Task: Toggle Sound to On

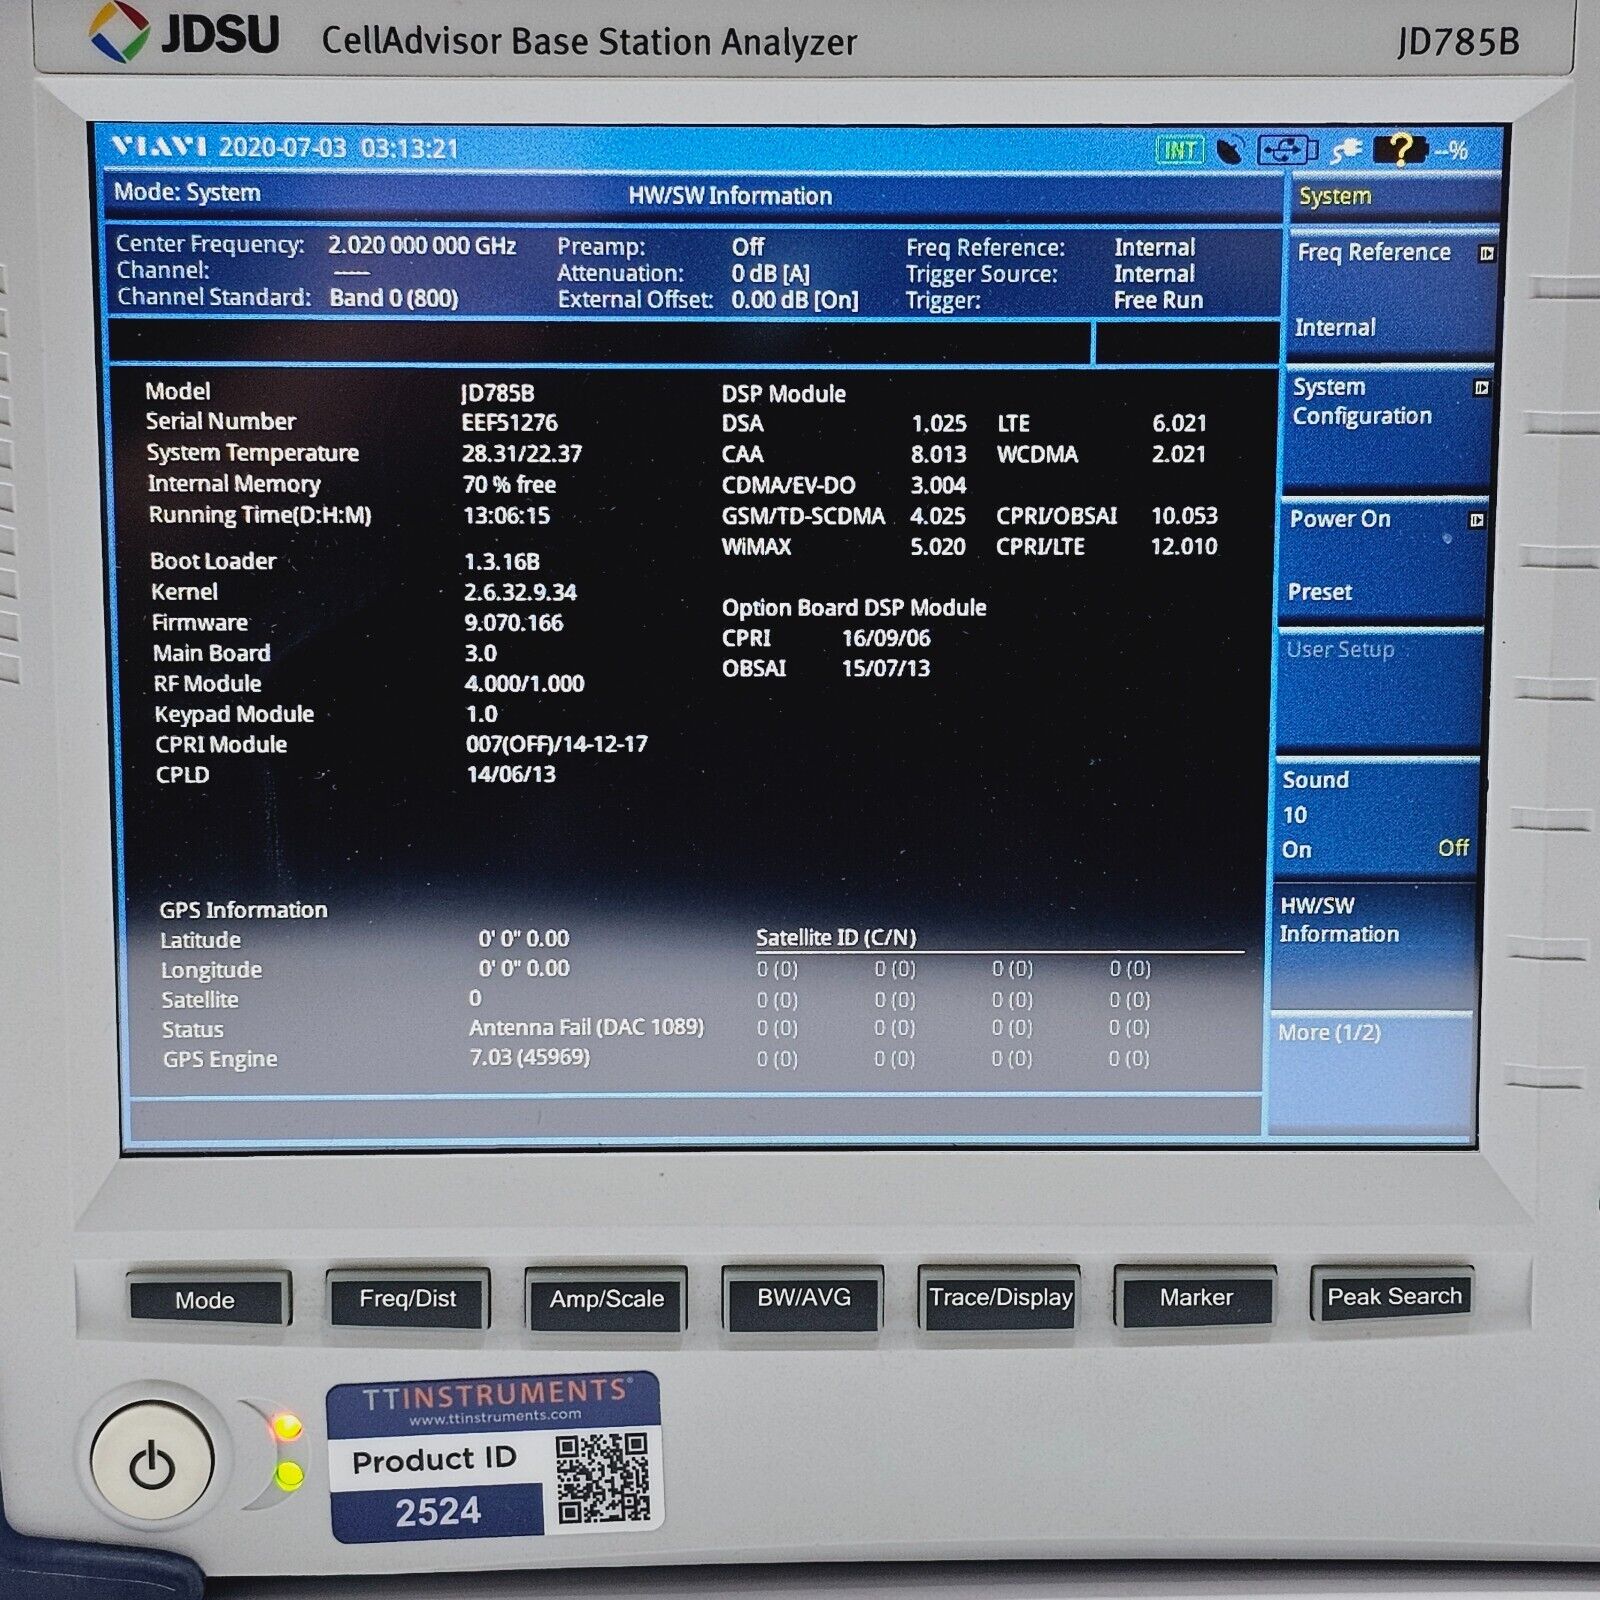Action: [1297, 850]
